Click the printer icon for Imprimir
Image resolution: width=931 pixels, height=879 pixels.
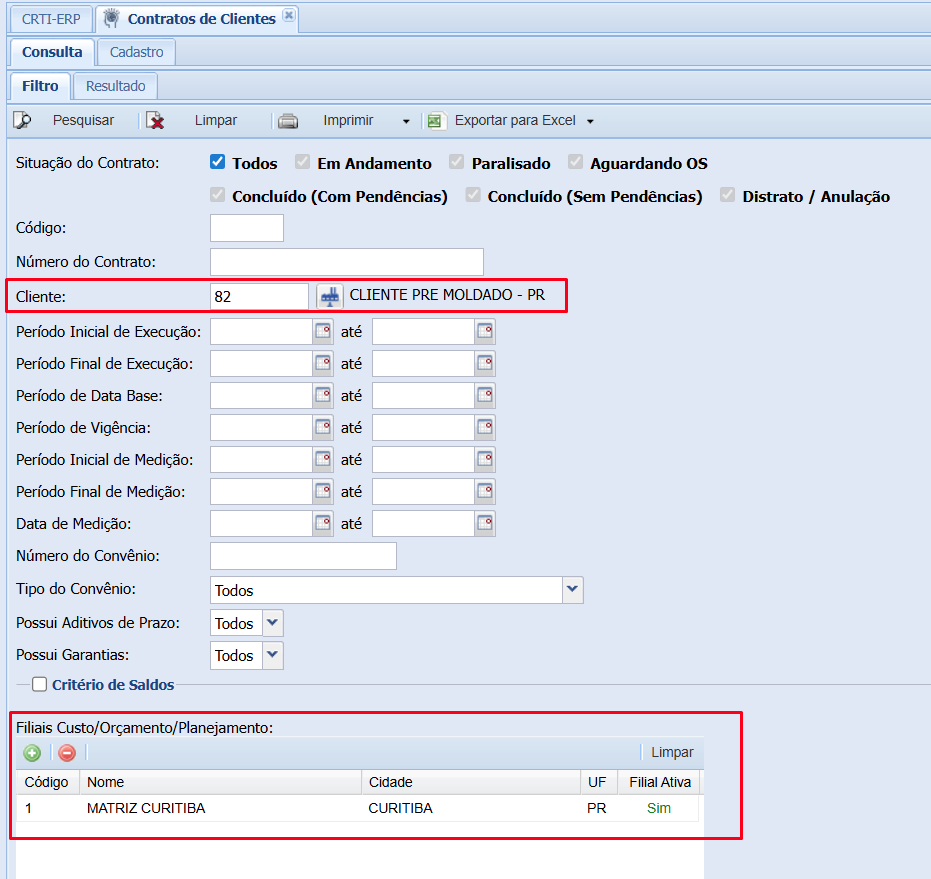(288, 121)
